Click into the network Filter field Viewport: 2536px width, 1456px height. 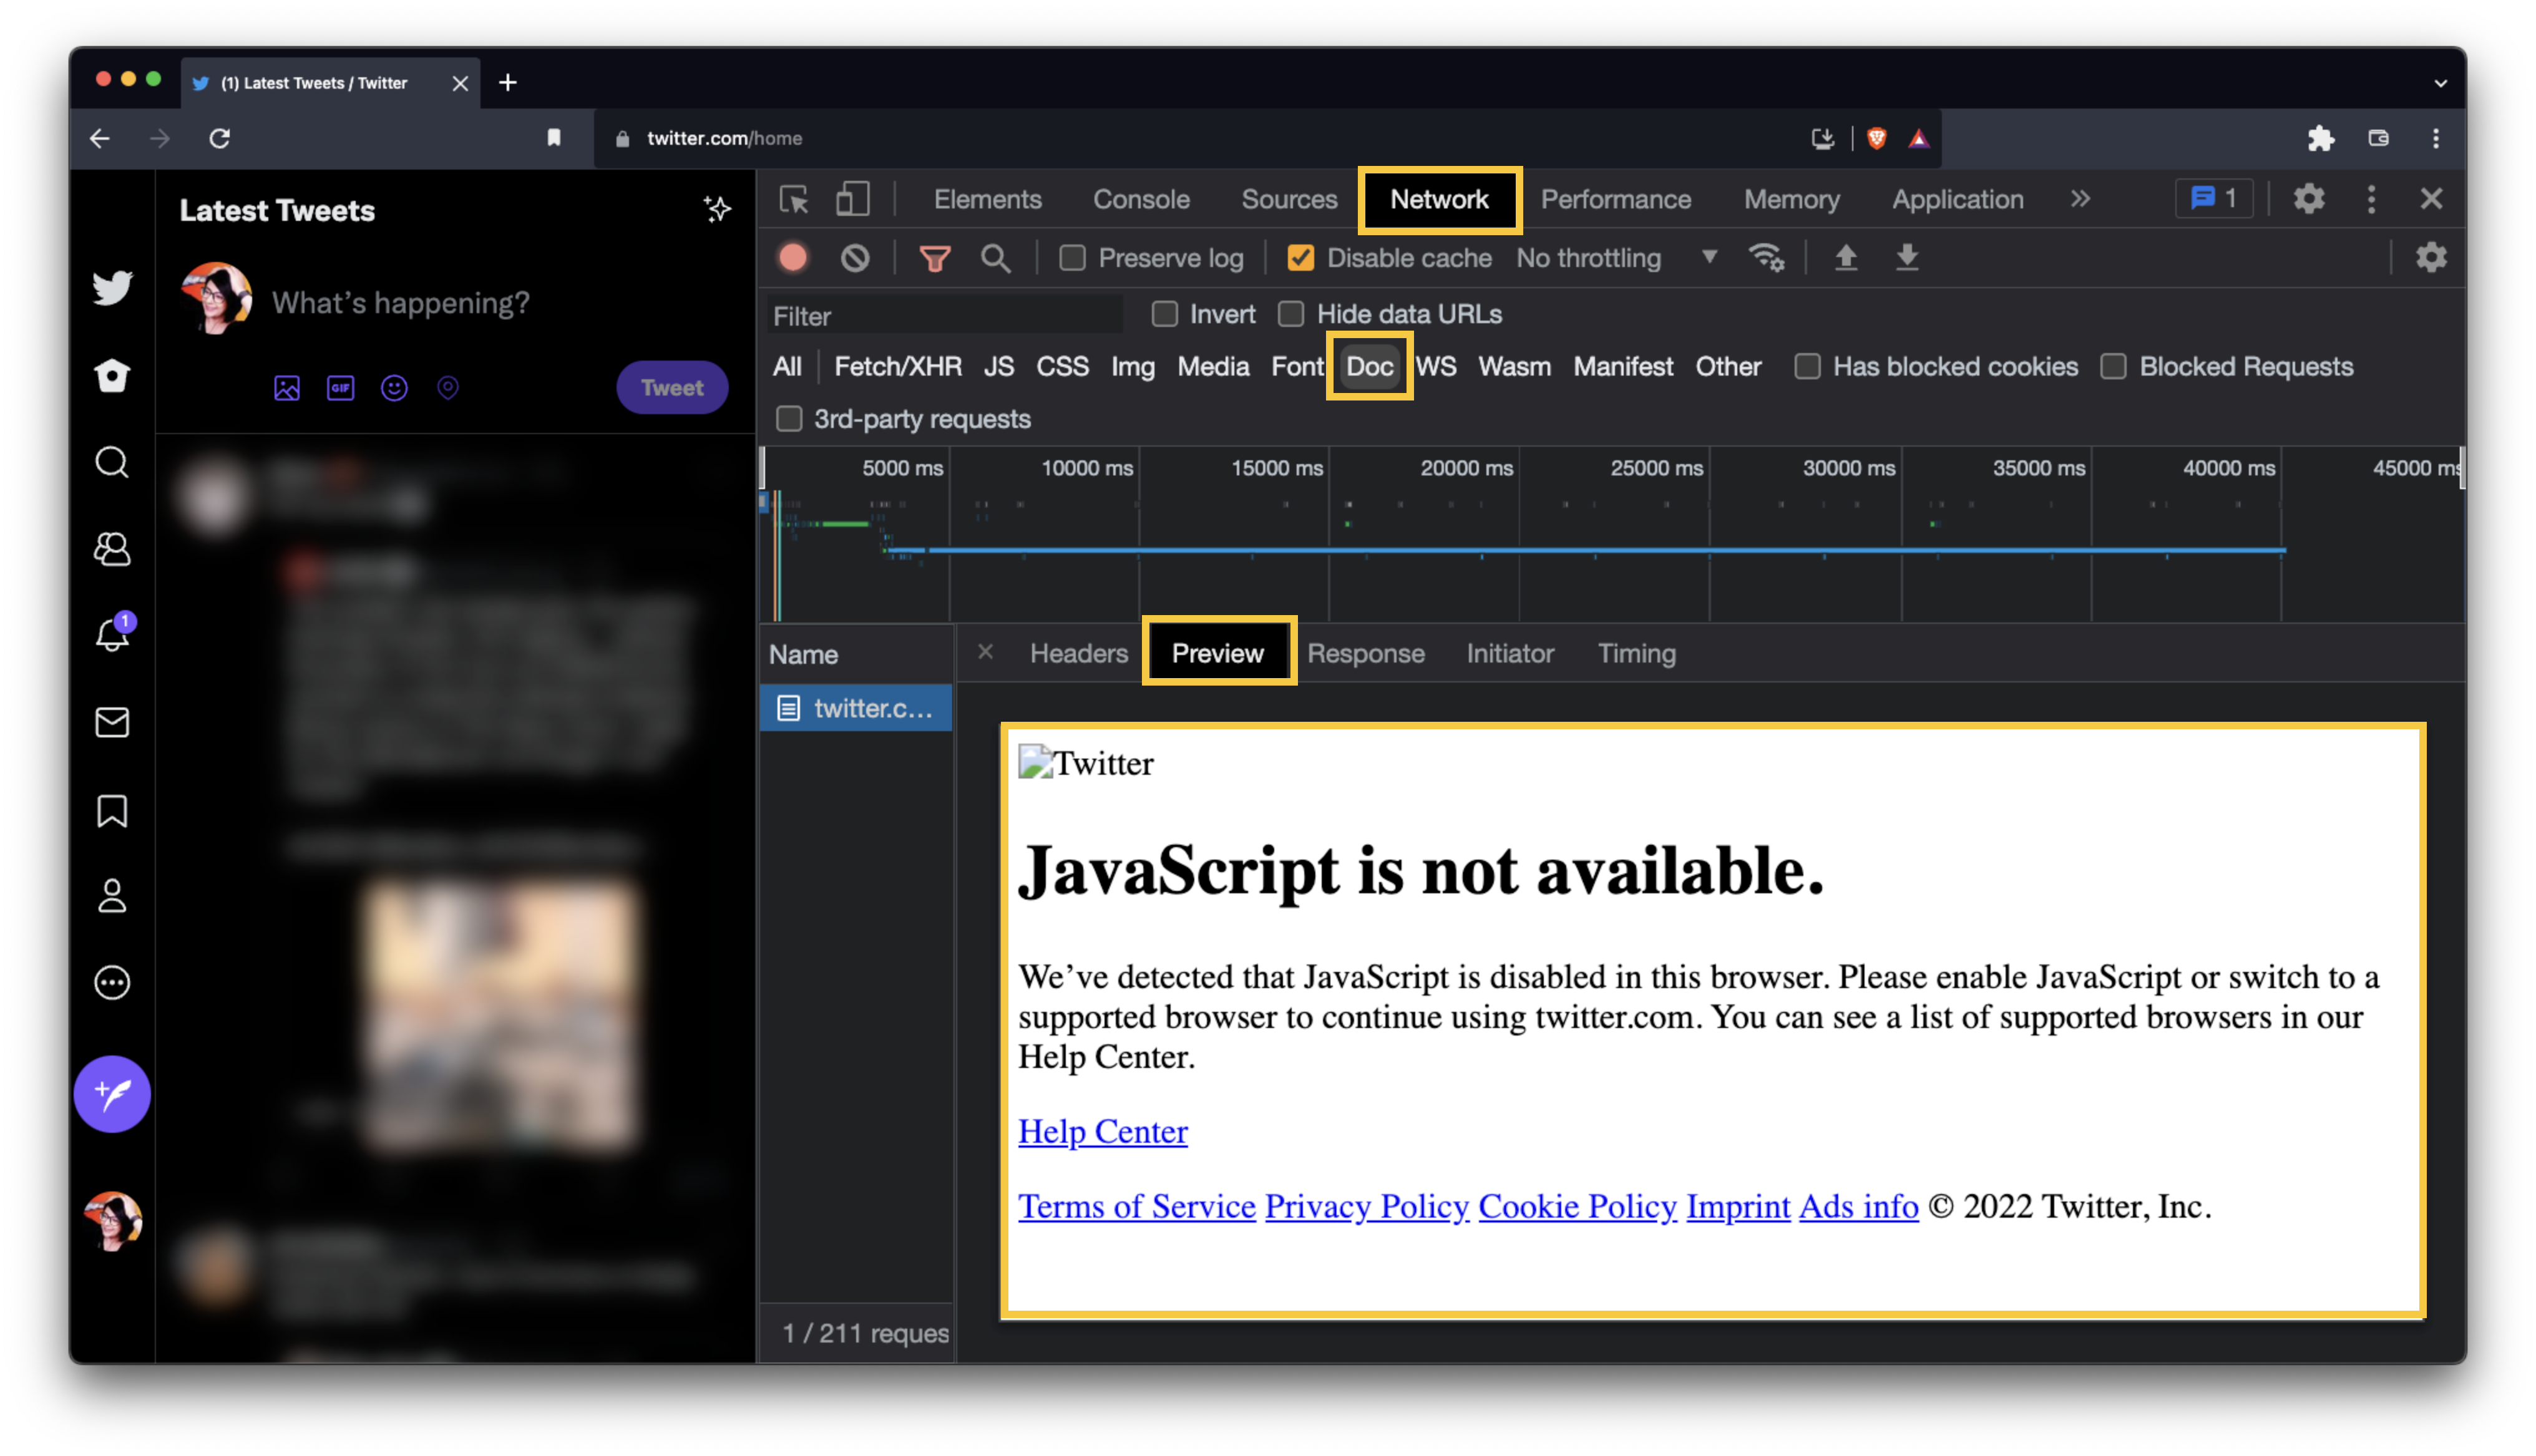tap(945, 316)
